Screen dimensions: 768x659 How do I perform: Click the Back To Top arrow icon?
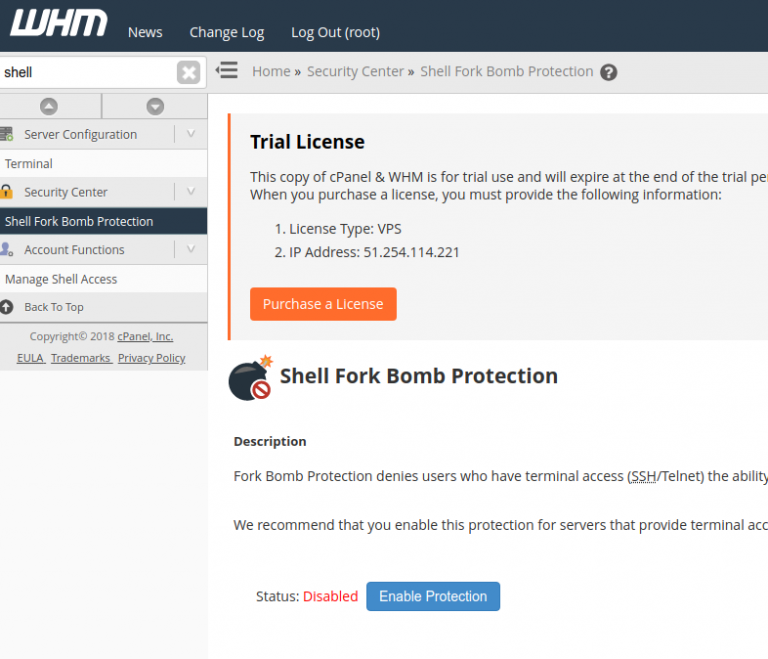click(7, 307)
